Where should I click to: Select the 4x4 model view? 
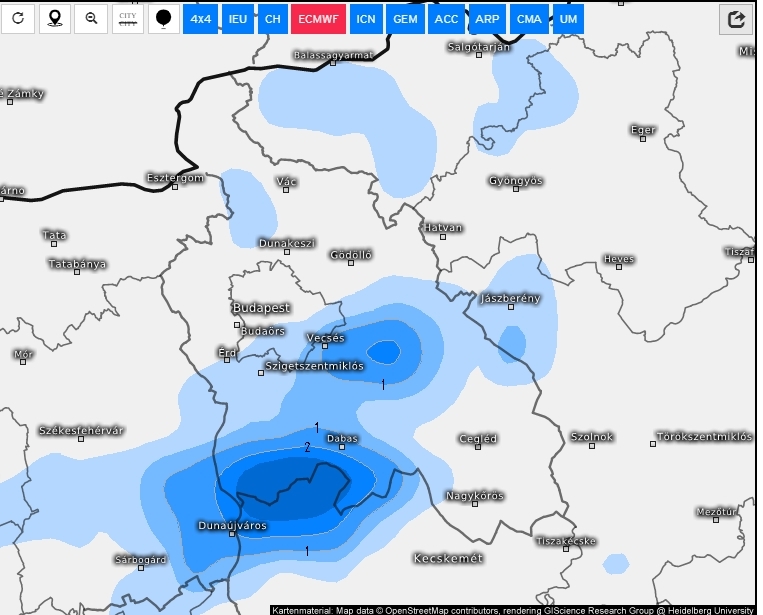click(x=201, y=19)
